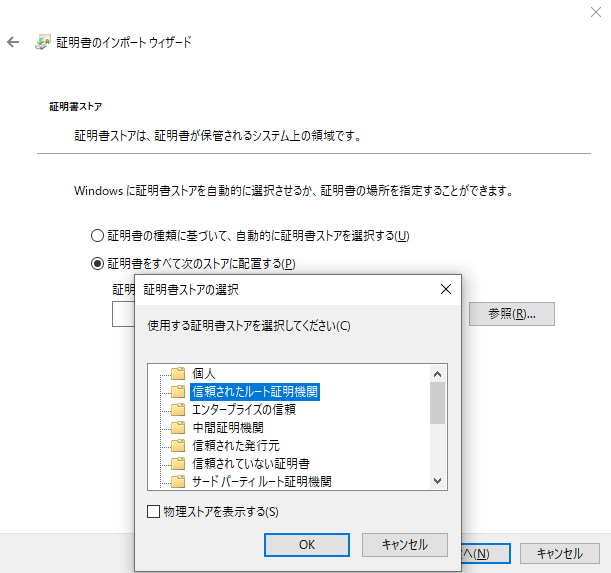
Task: Click the folder icon next to 中間証明機関
Action: click(x=178, y=428)
